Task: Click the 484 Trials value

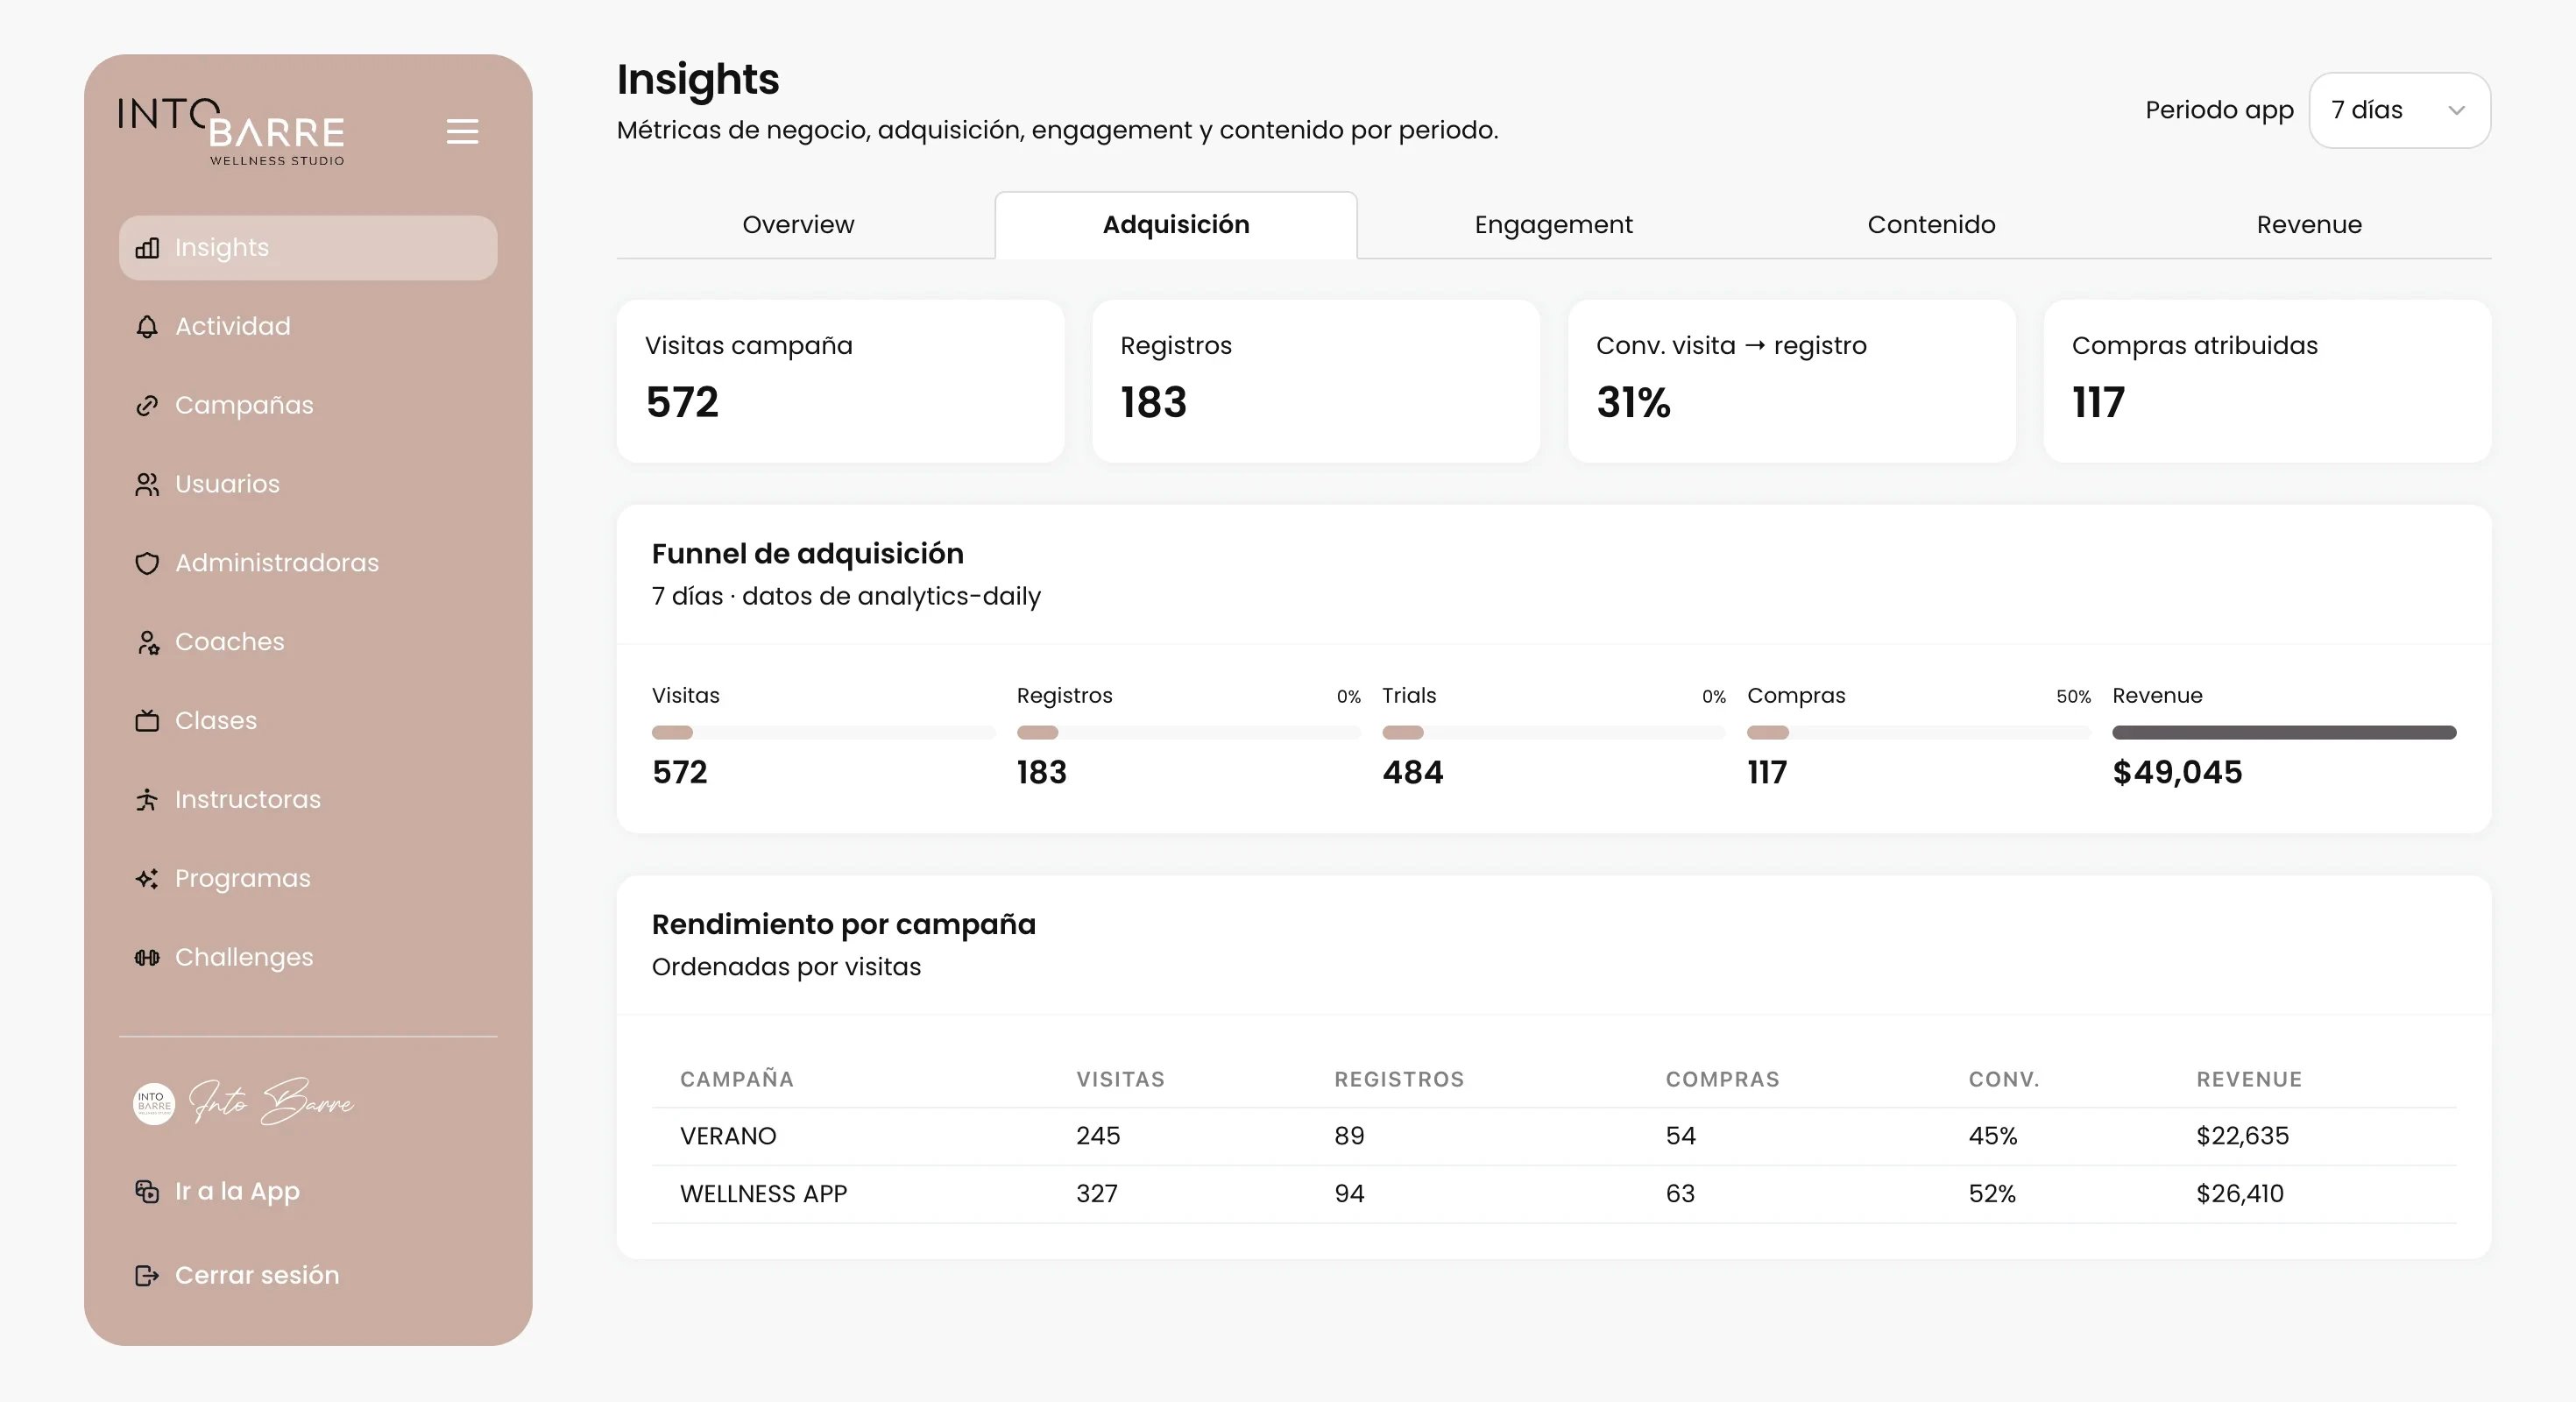Action: (x=1412, y=773)
